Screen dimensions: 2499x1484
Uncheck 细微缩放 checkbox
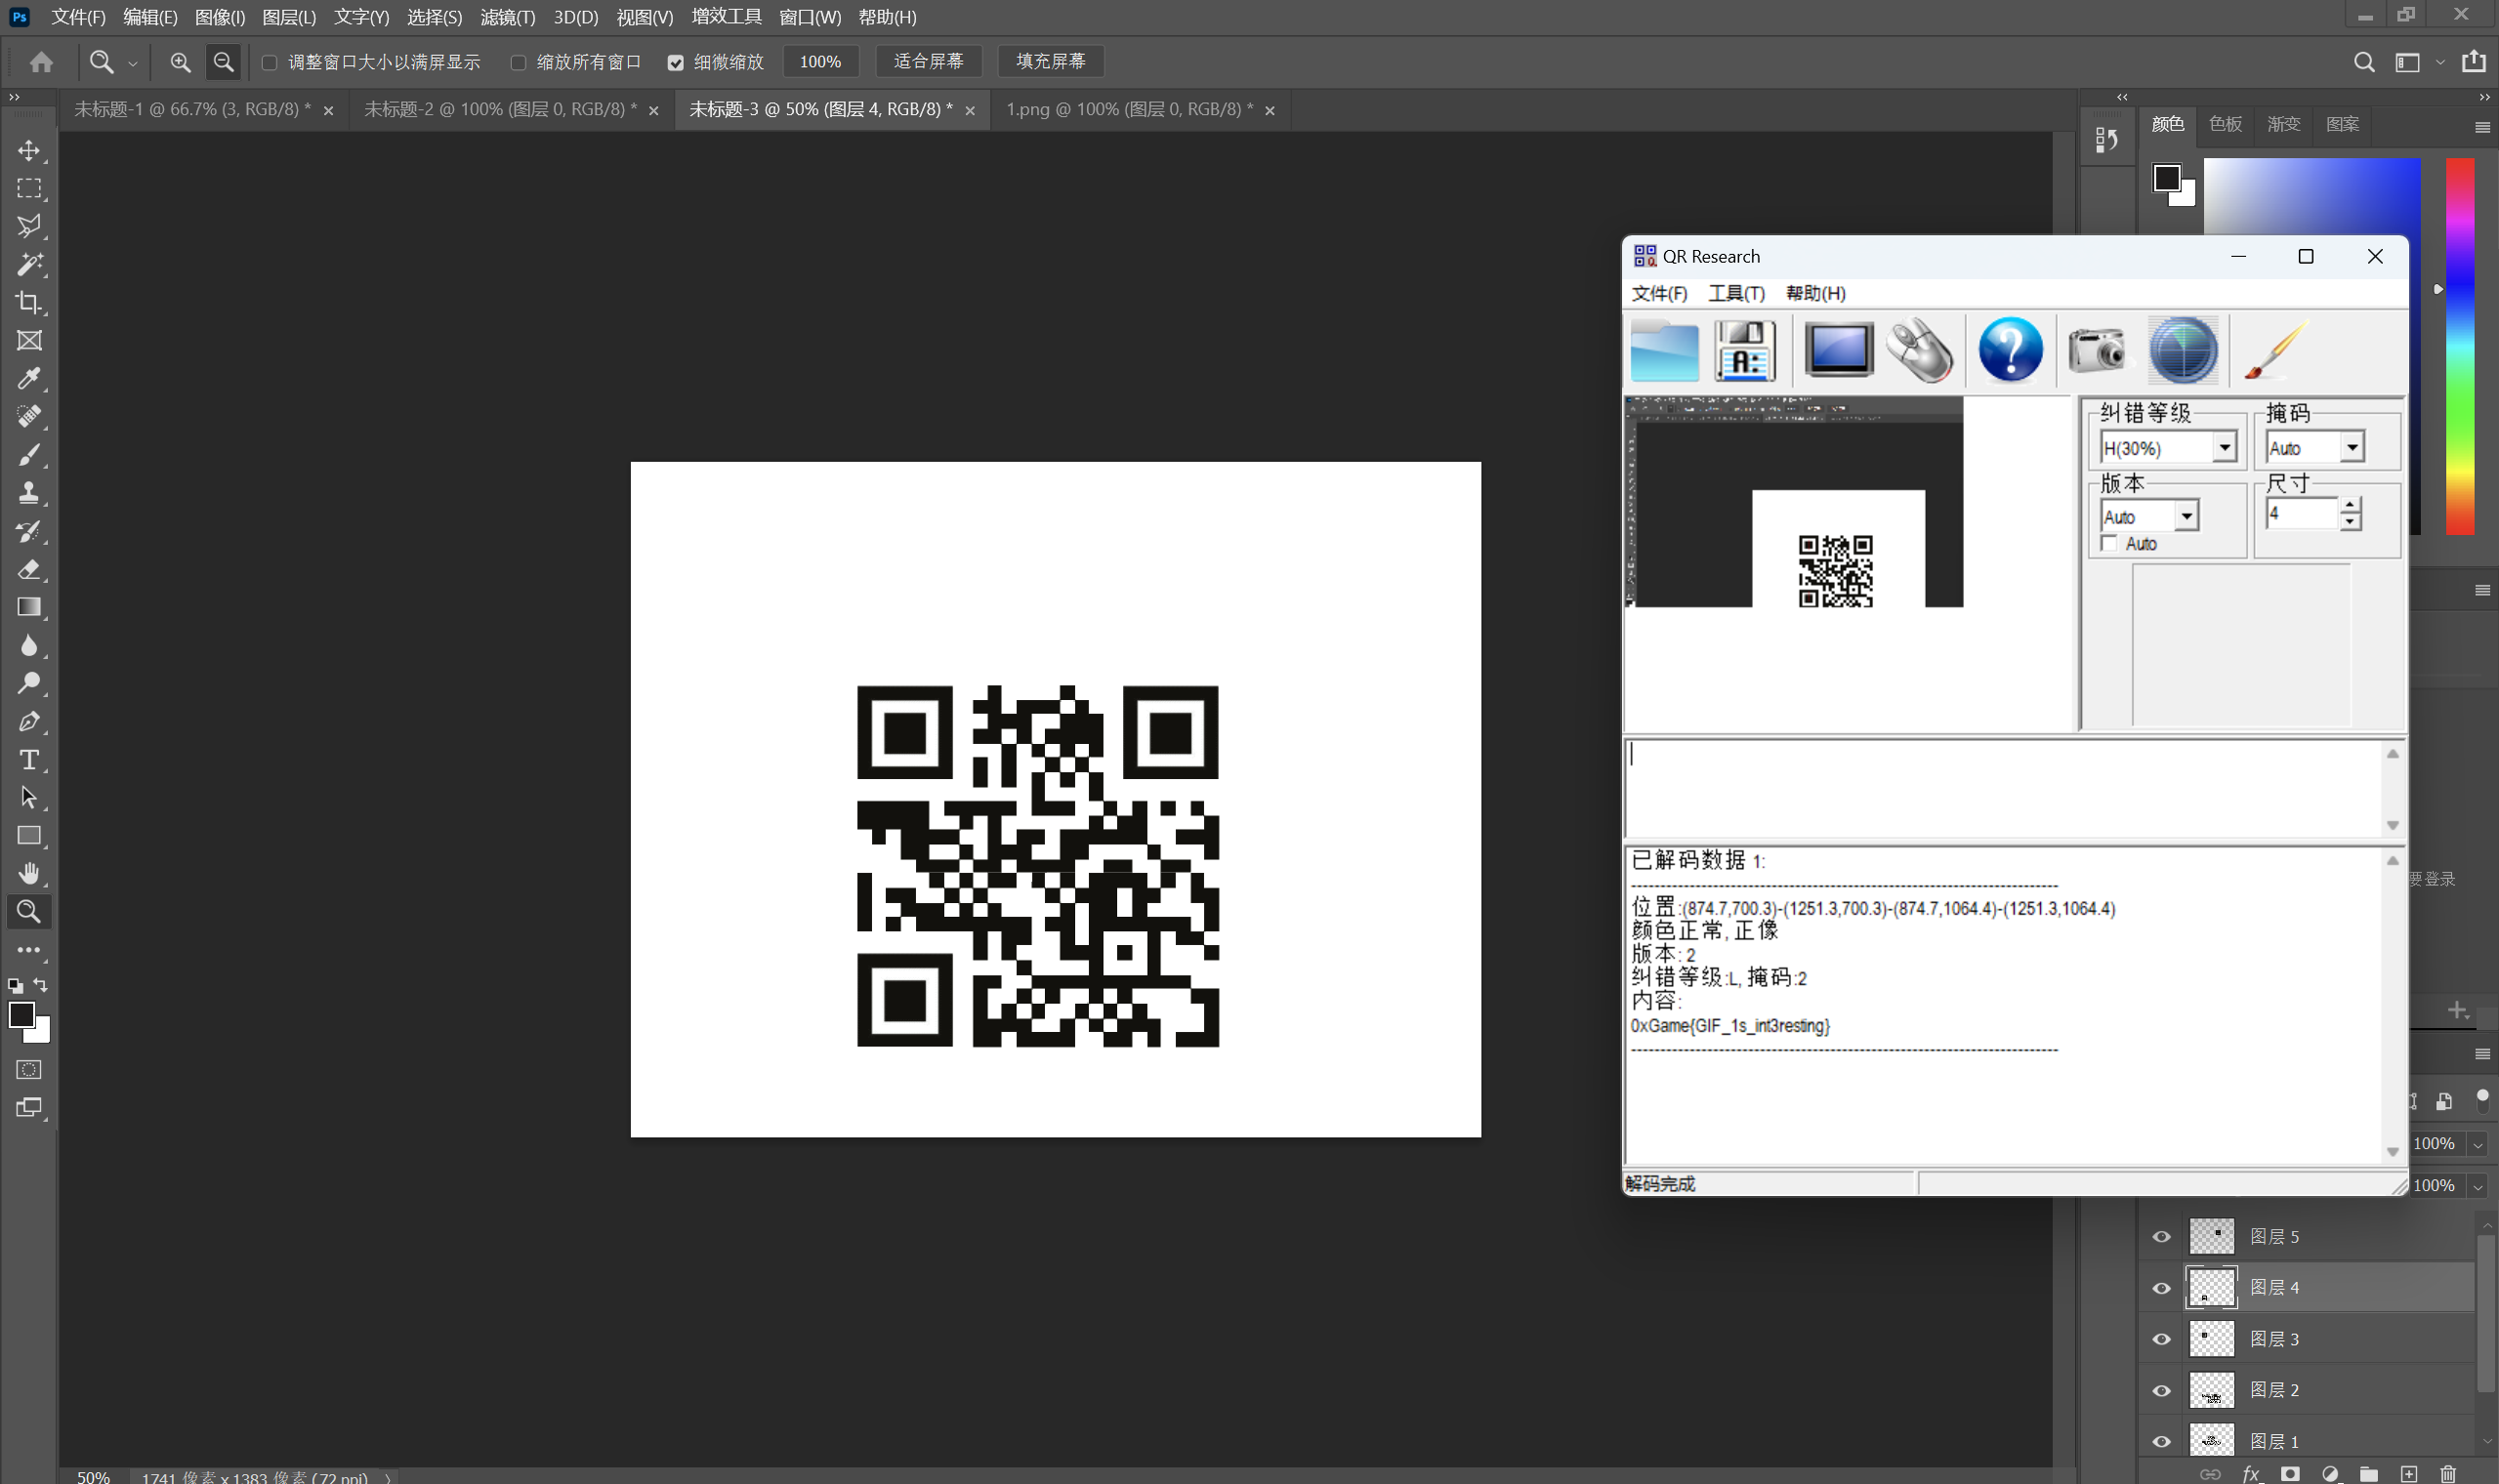coord(676,63)
